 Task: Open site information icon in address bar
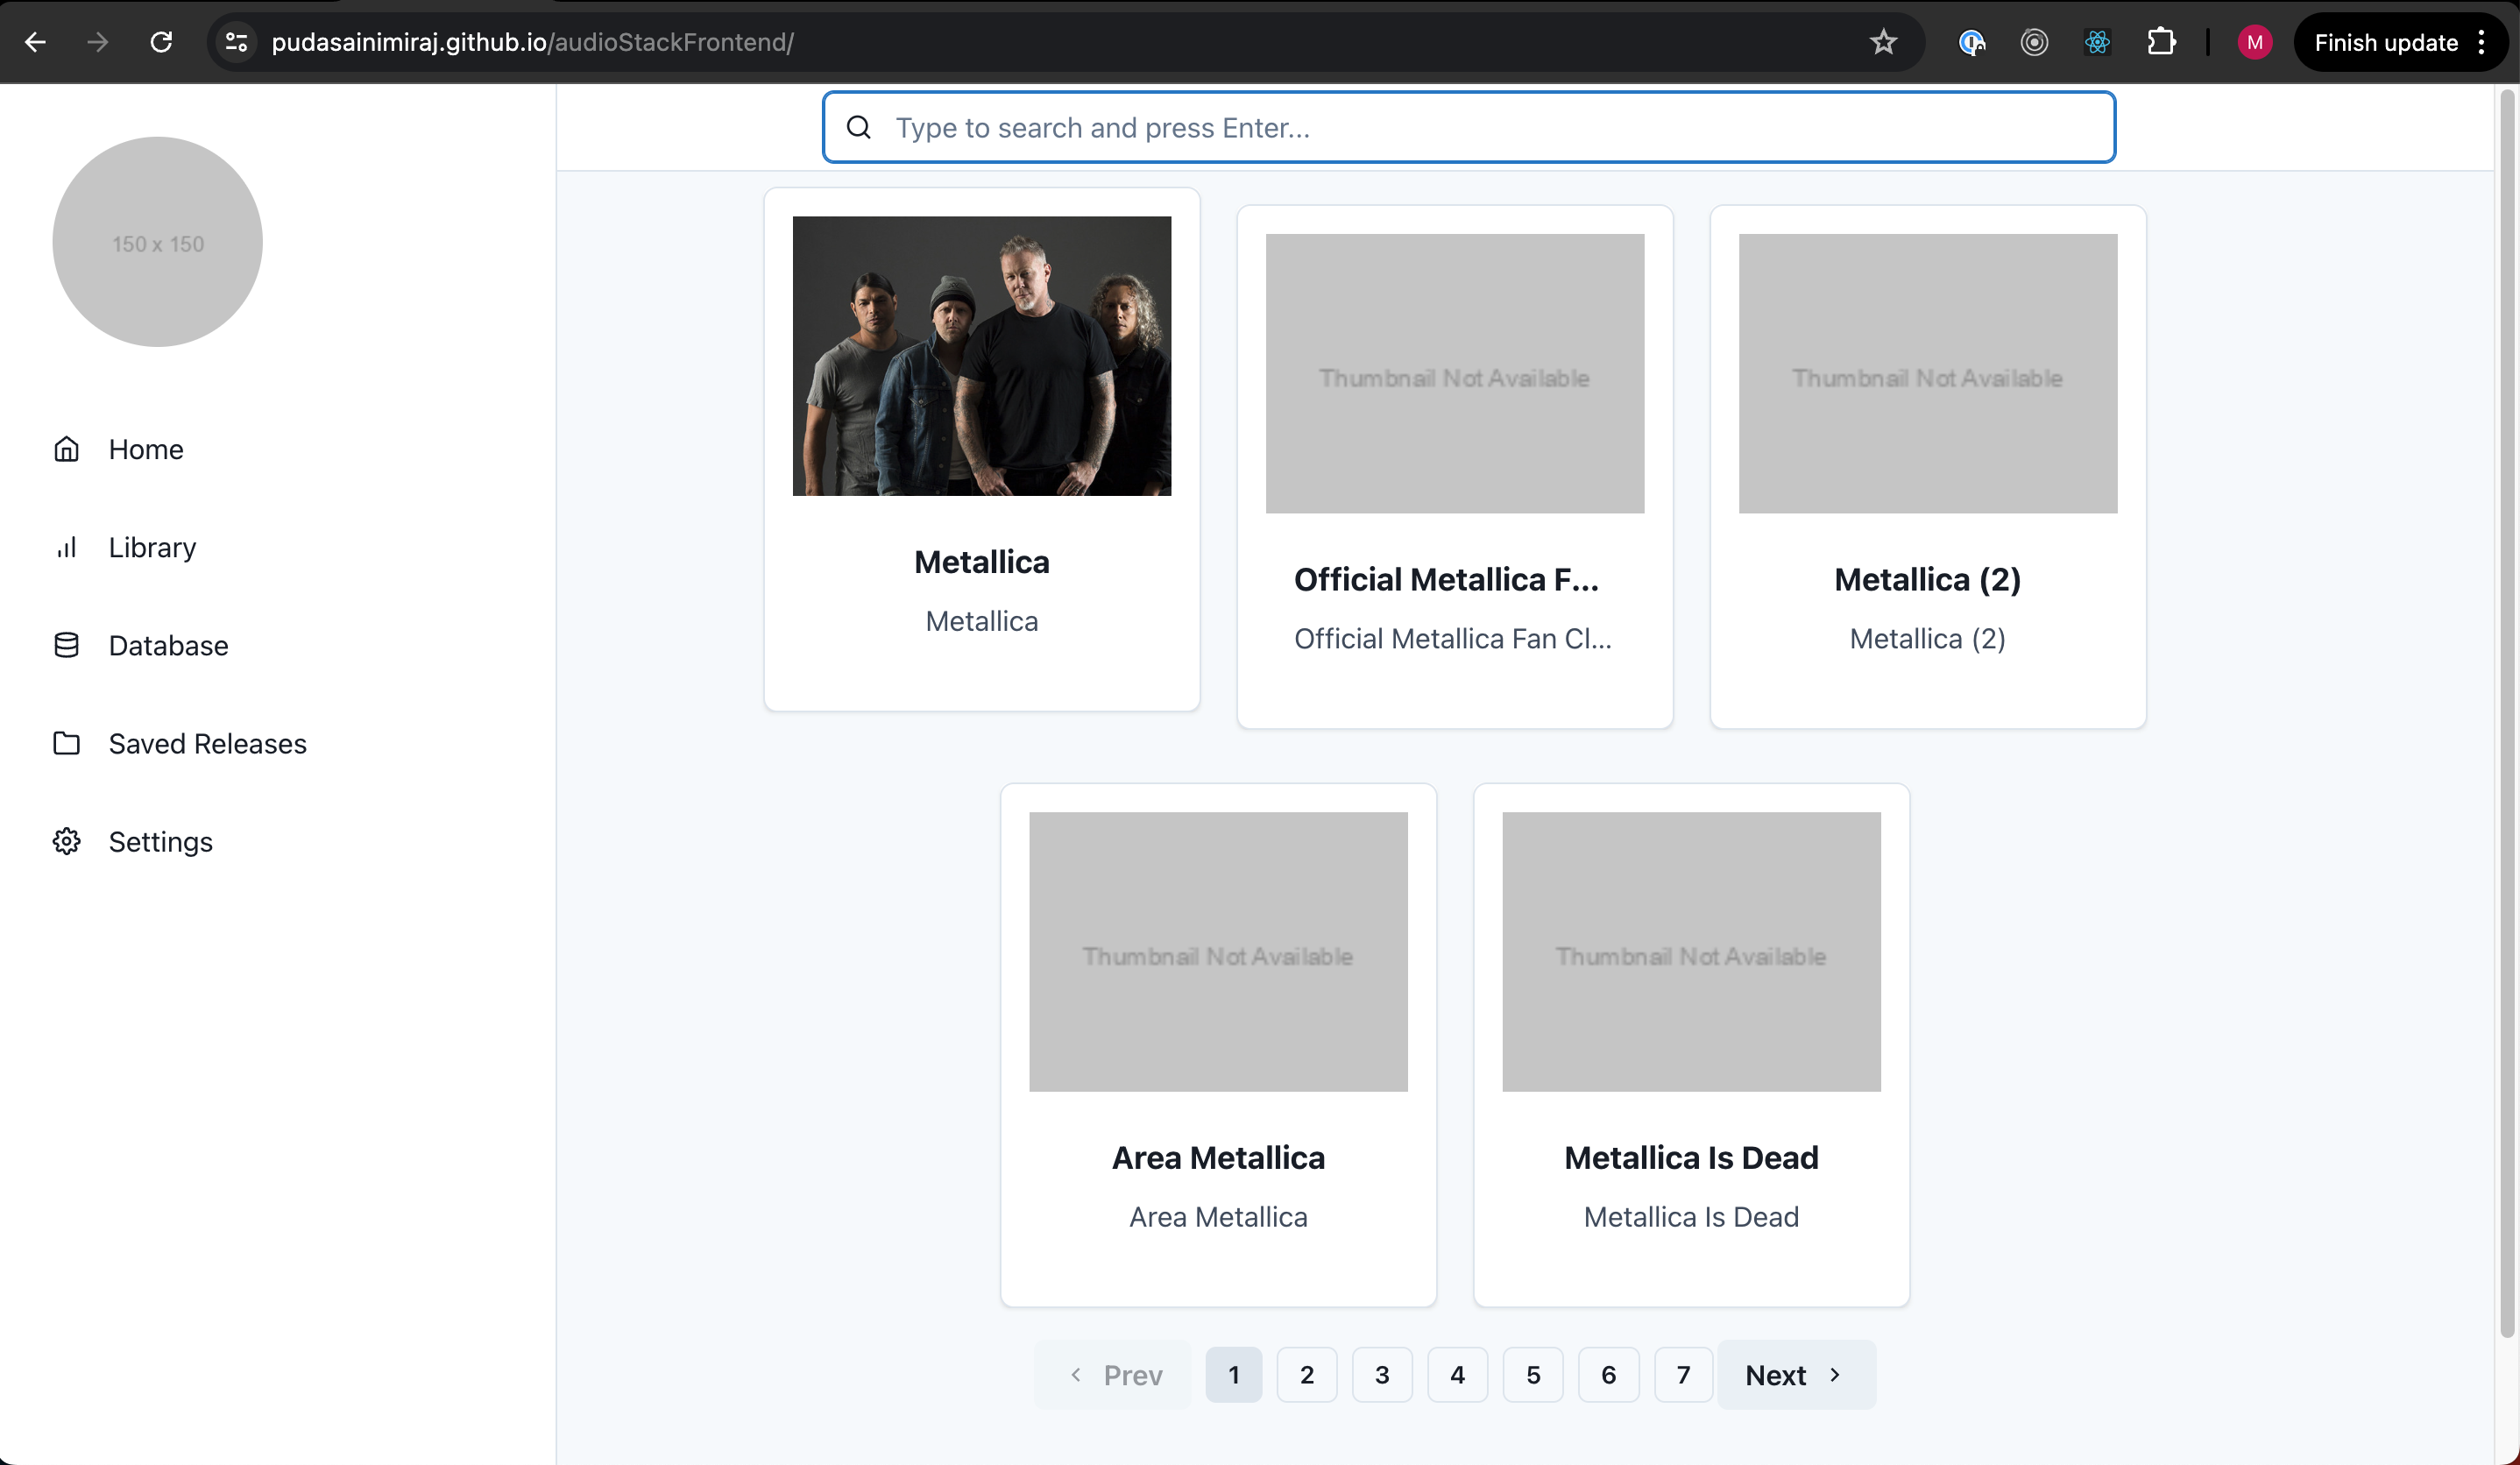(236, 42)
